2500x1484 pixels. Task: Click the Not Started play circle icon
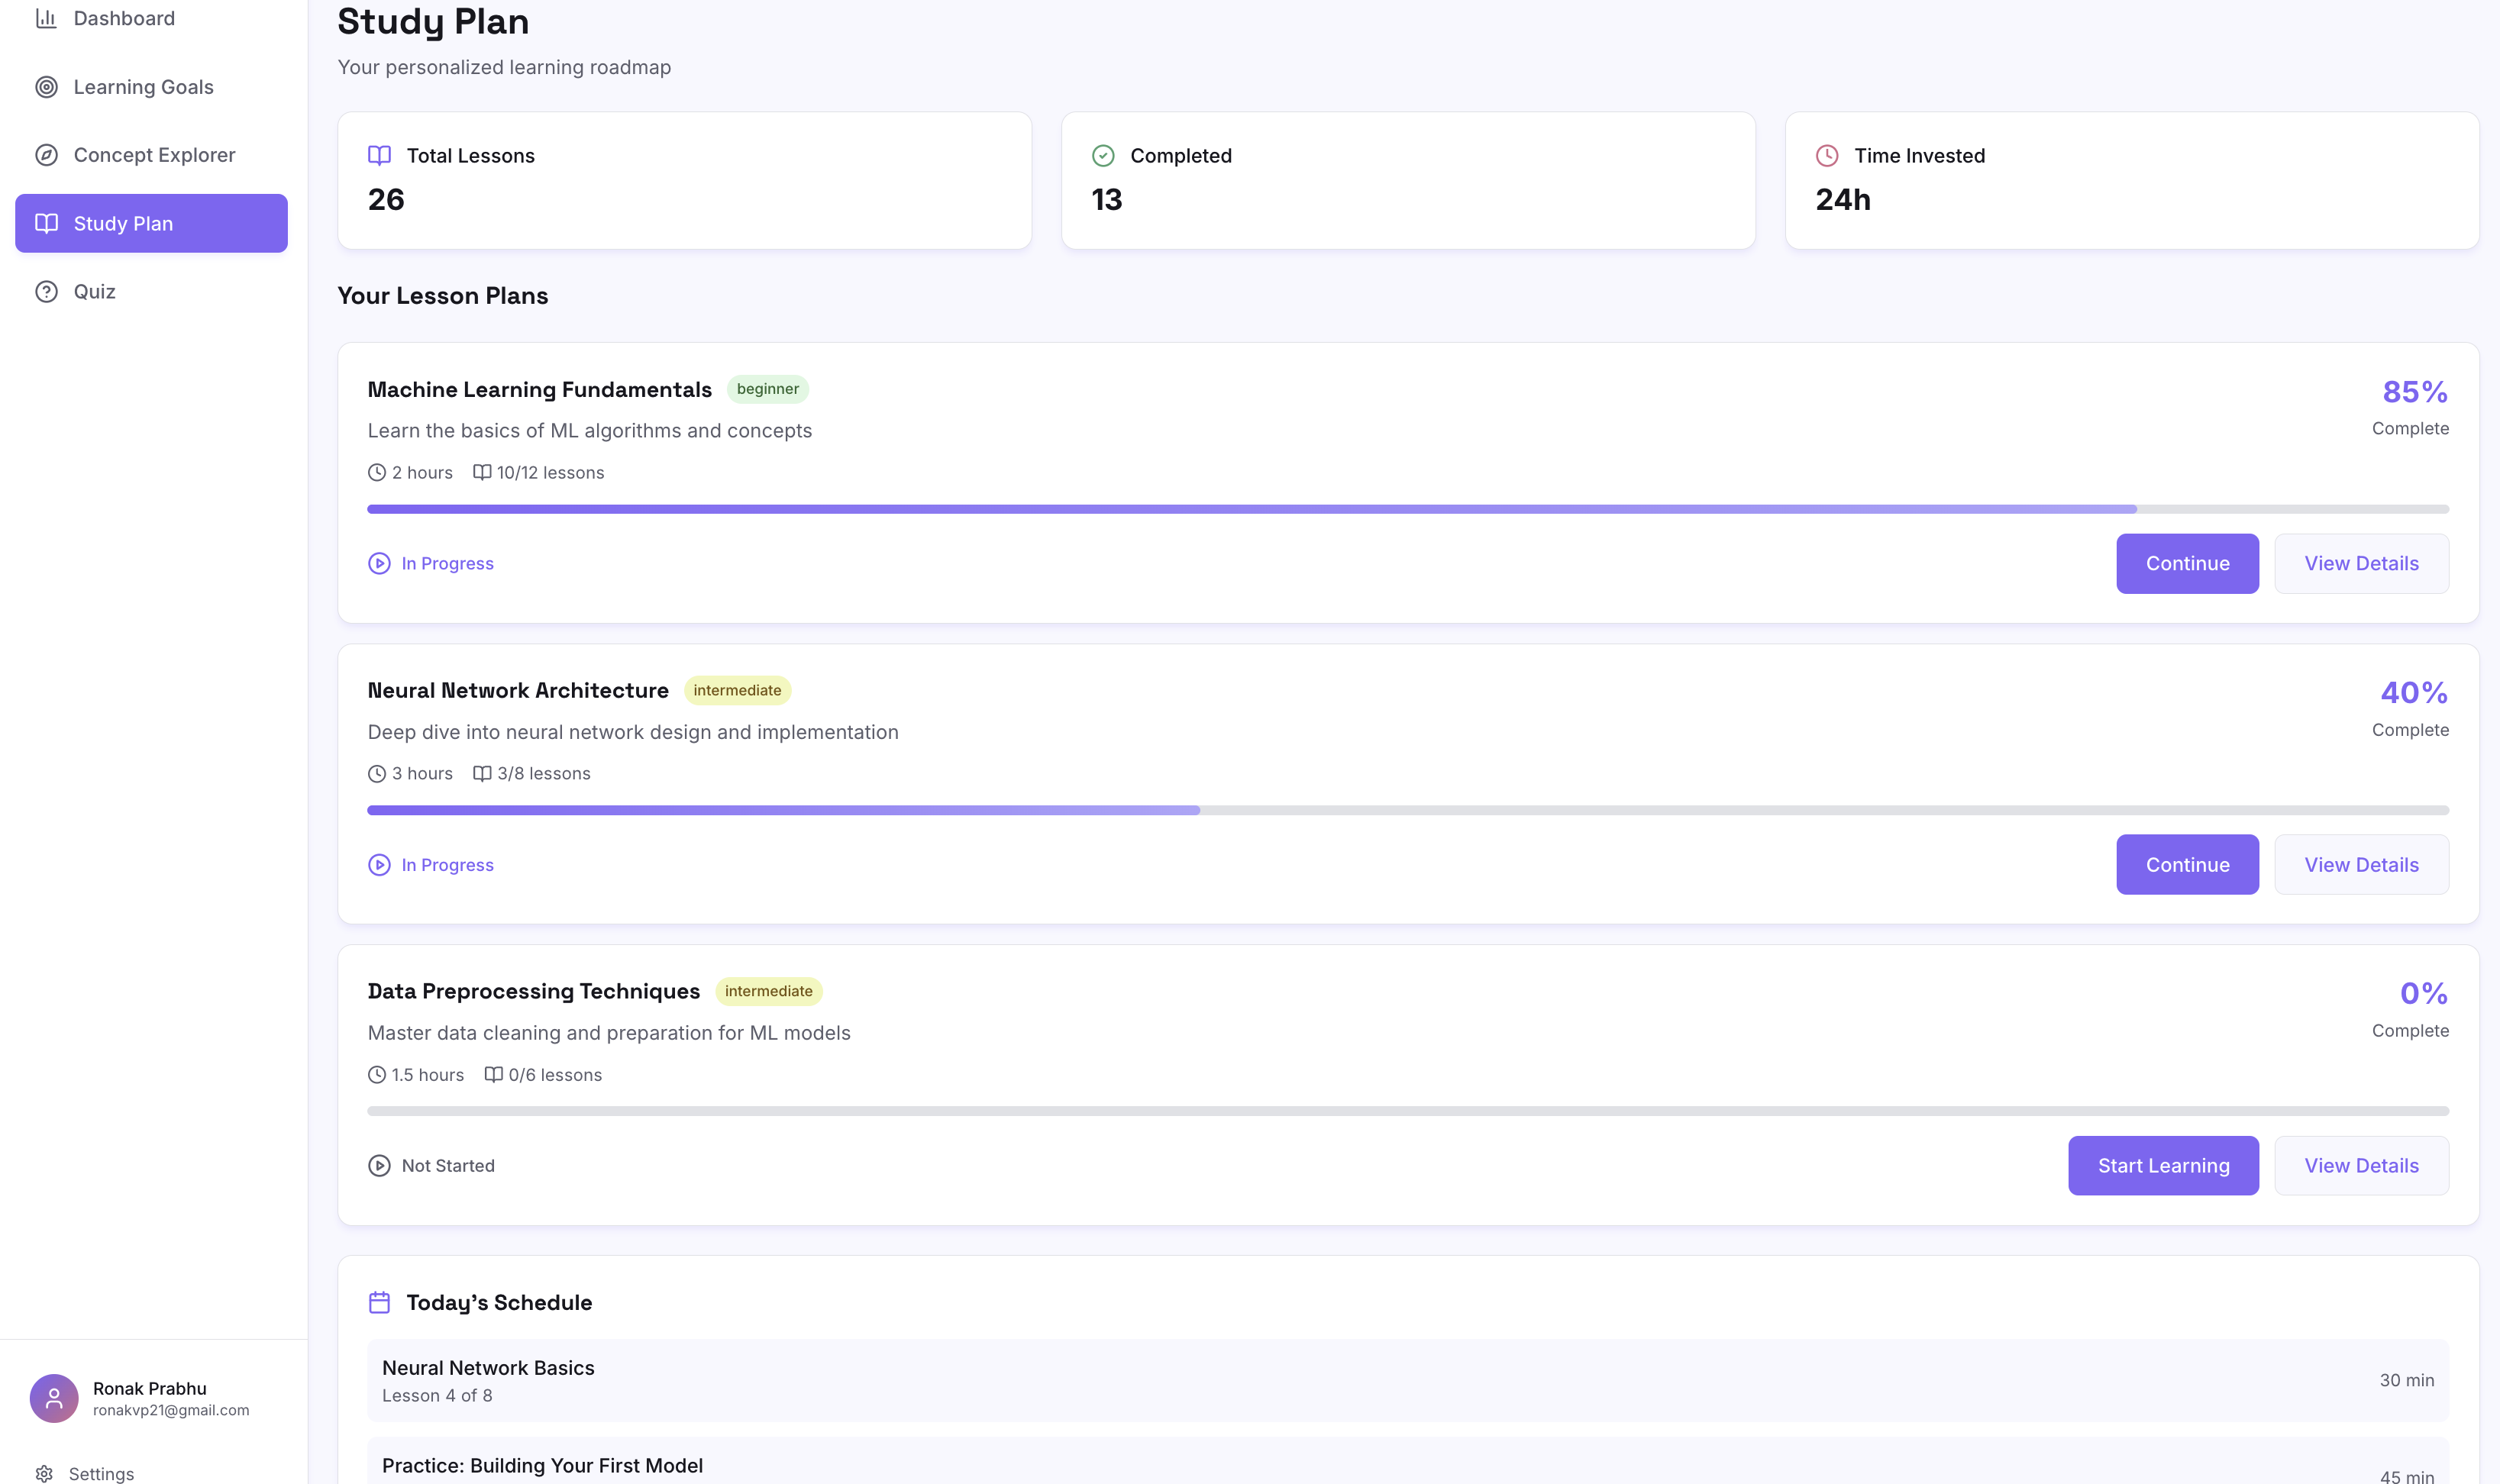coord(379,1166)
